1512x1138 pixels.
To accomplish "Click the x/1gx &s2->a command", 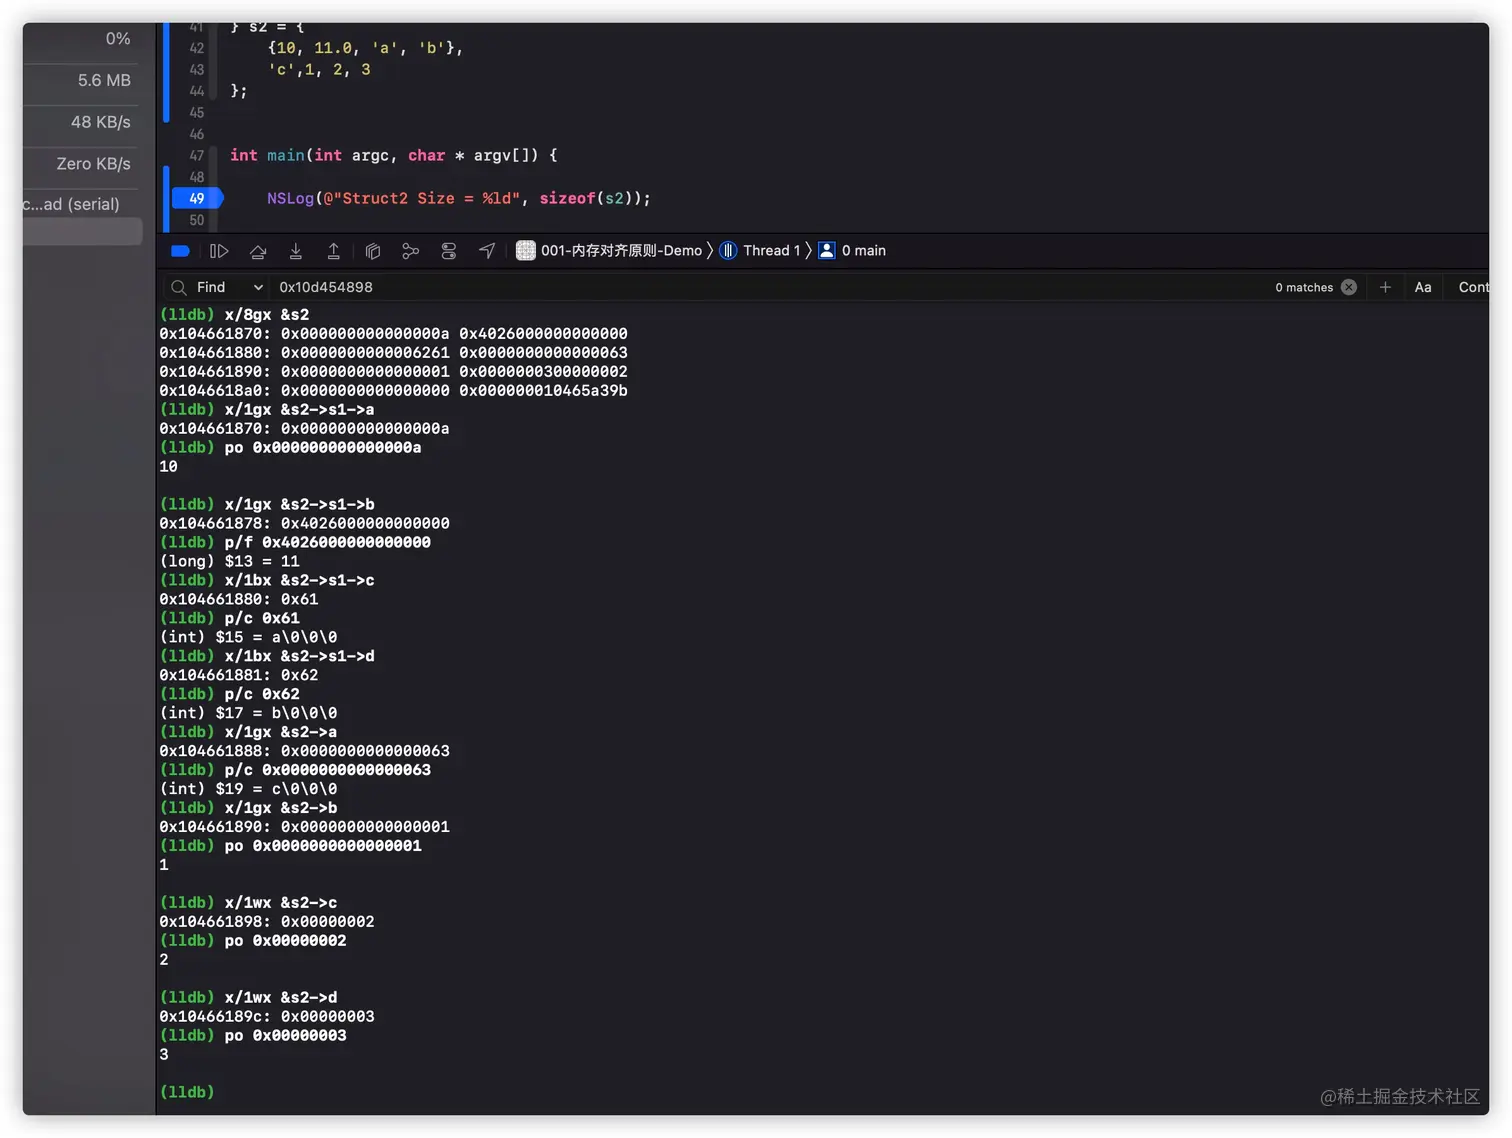I will point(248,733).
